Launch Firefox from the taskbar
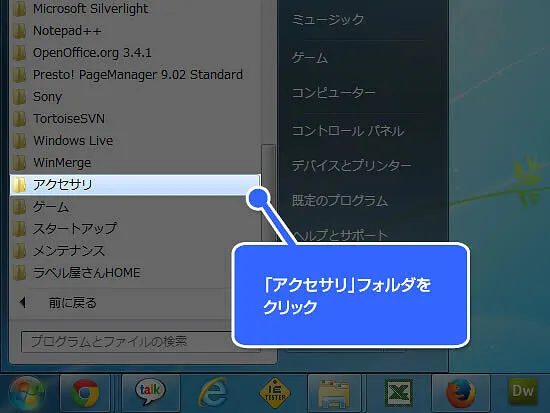This screenshot has height=413, width=550. click(461, 393)
